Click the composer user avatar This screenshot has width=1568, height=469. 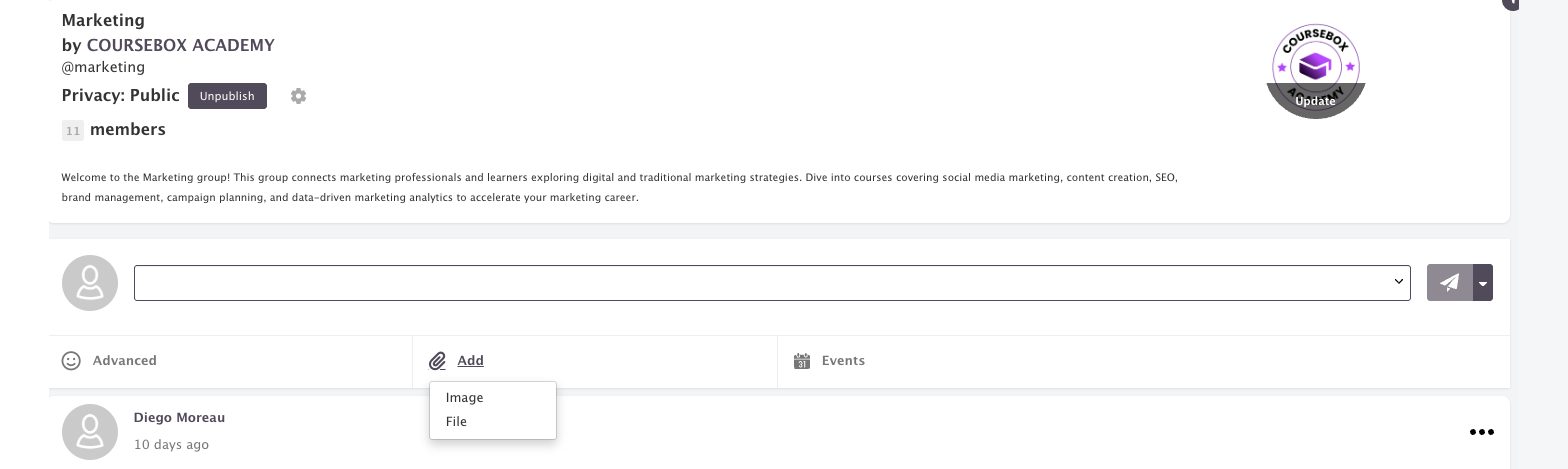90,283
